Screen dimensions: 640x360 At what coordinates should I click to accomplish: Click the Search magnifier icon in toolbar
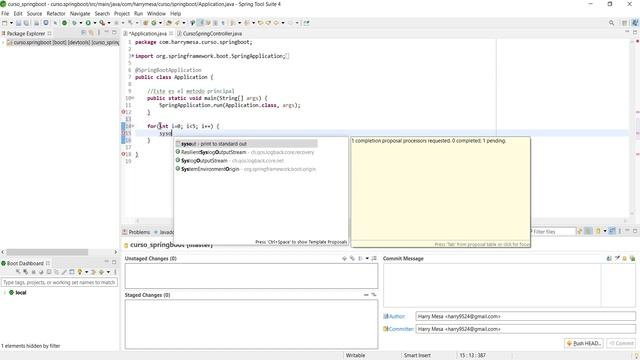click(x=611, y=23)
